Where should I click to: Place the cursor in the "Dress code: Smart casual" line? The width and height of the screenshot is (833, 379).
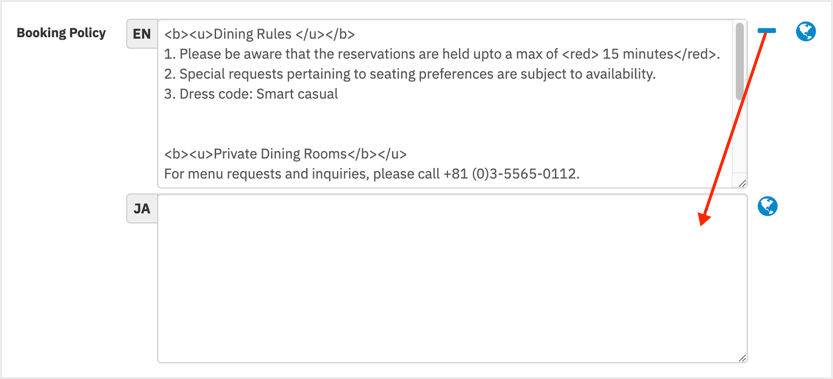(251, 95)
